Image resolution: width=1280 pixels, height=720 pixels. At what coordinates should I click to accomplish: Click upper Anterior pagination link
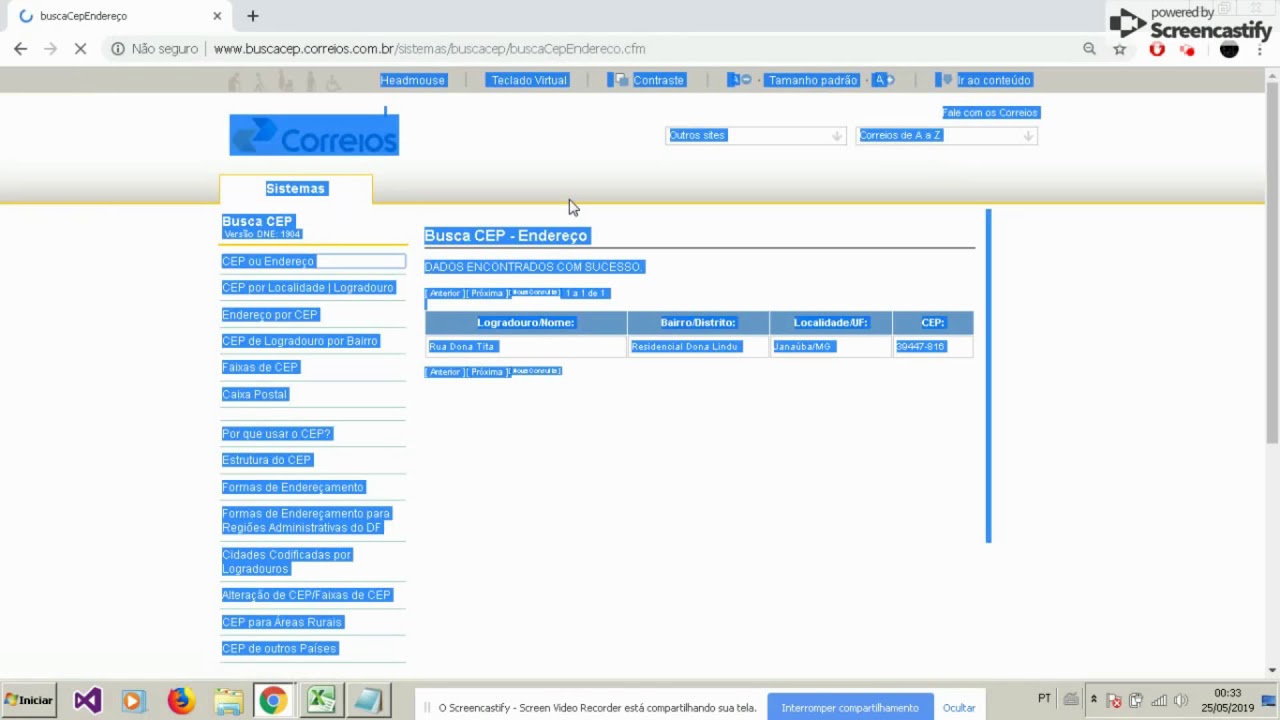(445, 293)
